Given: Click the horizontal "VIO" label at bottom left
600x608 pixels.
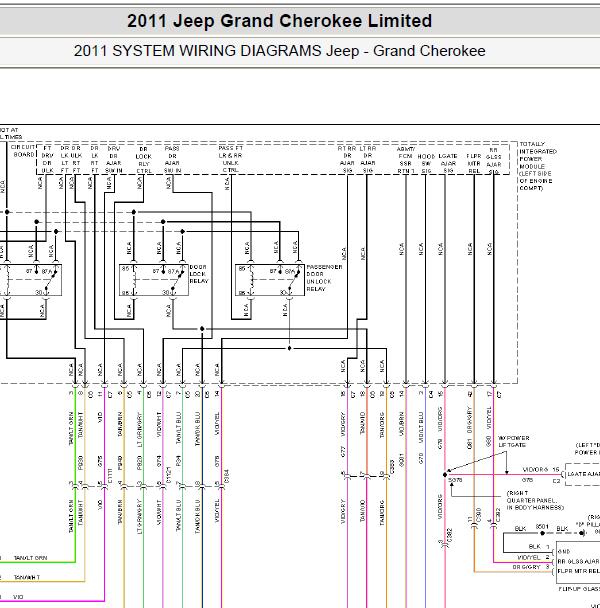Looking at the screenshot, I should [18, 597].
